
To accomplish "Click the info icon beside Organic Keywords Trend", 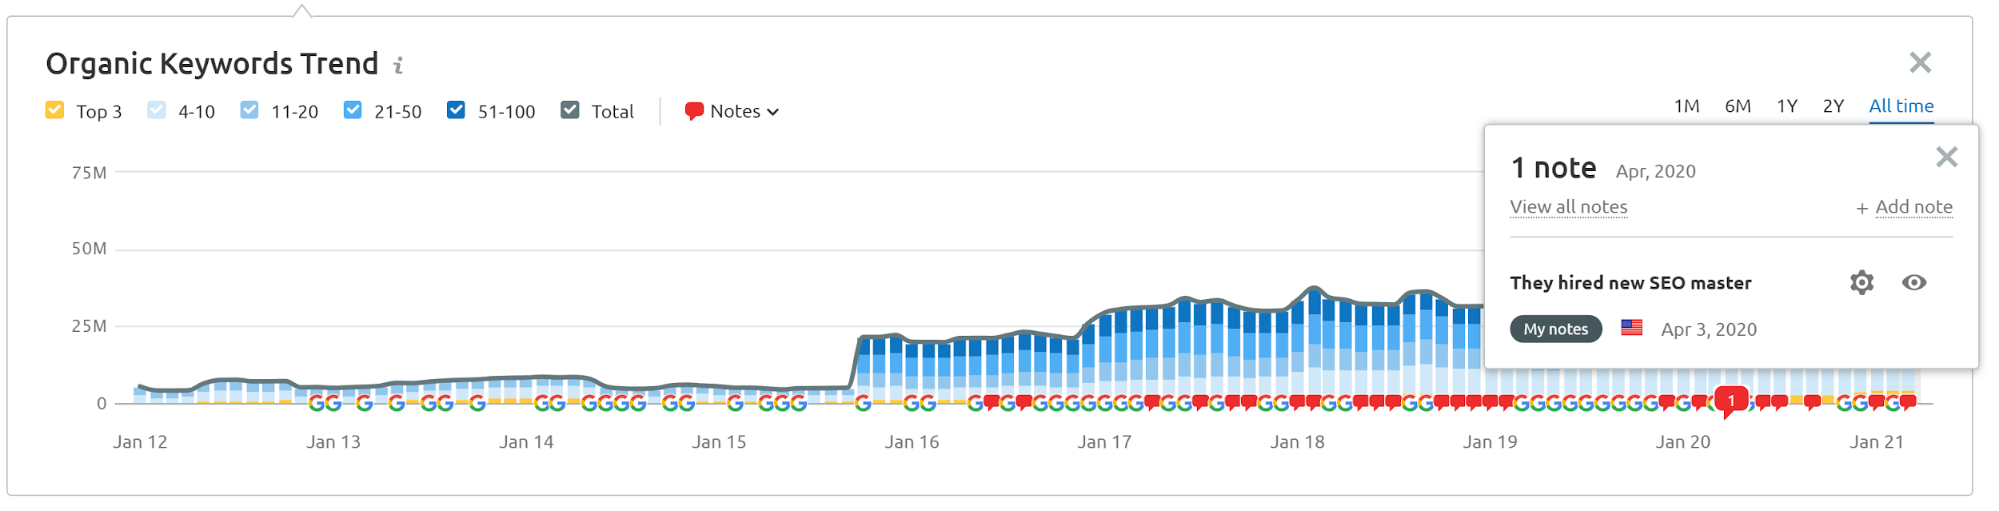I will click(398, 66).
